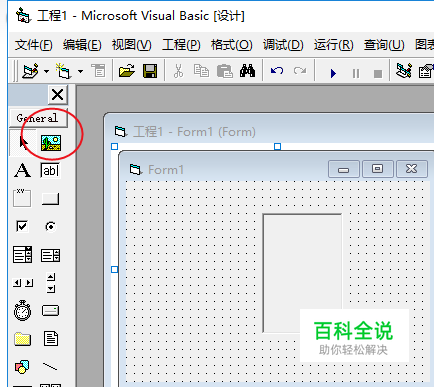
Task: Select the PictureBox control tool
Action: point(51,143)
